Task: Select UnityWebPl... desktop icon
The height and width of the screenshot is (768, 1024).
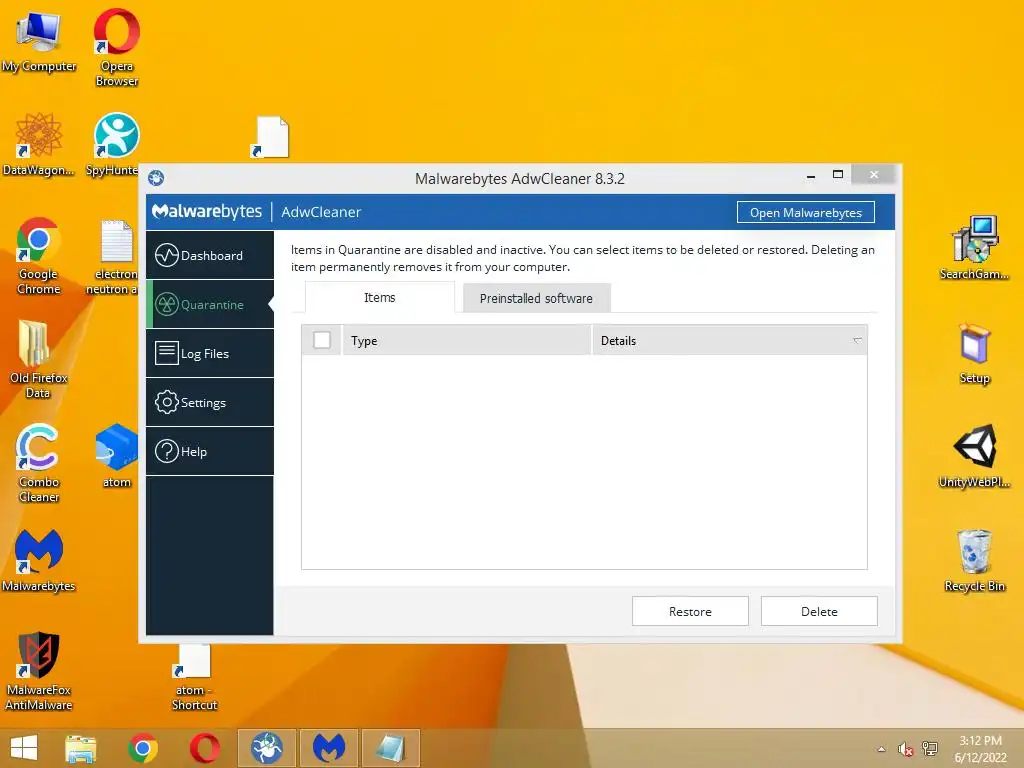Action: coord(974,456)
